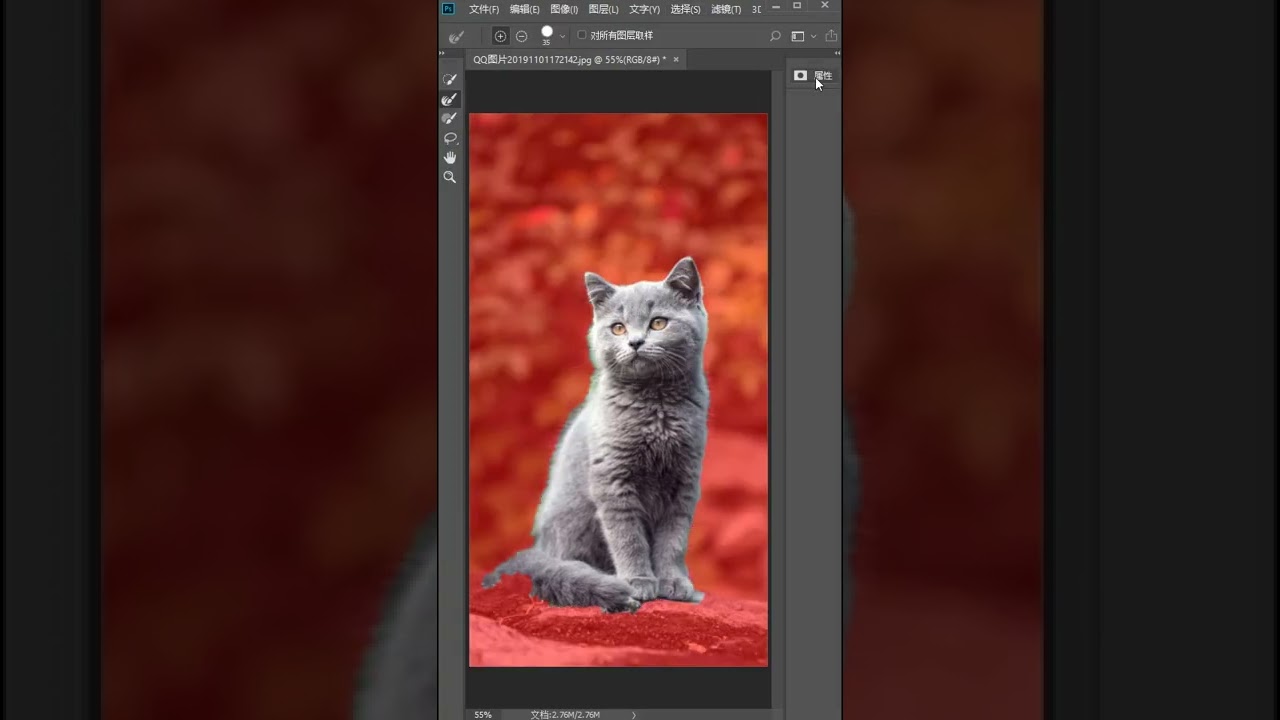The height and width of the screenshot is (720, 1280).
Task: Open the 属性 properties panel
Action: pos(823,76)
